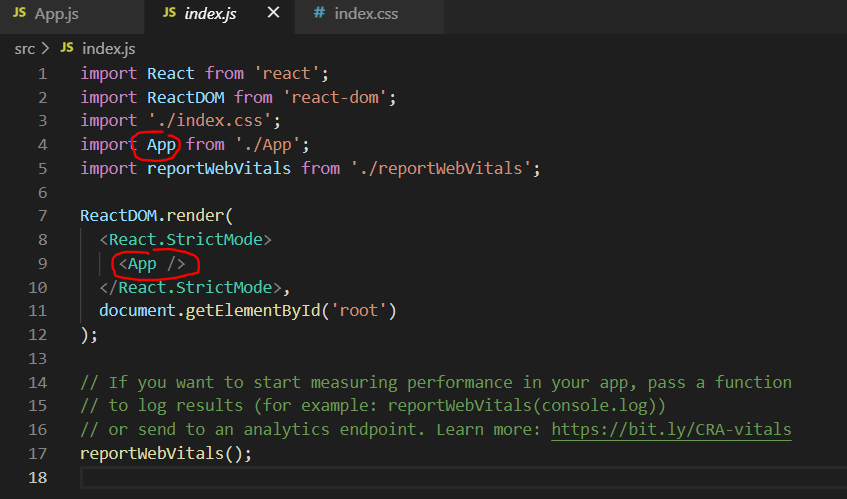Click './index.css' import string

coord(210,120)
